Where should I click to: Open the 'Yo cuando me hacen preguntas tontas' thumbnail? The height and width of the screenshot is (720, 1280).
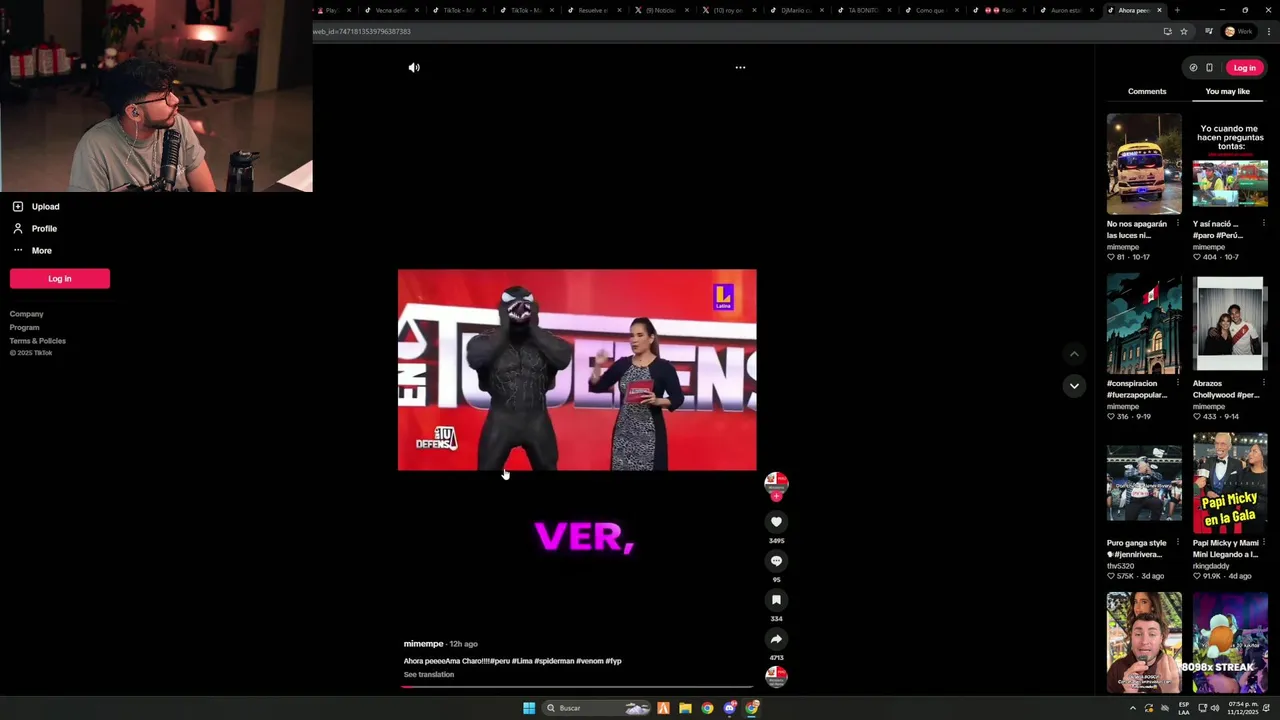click(1230, 164)
